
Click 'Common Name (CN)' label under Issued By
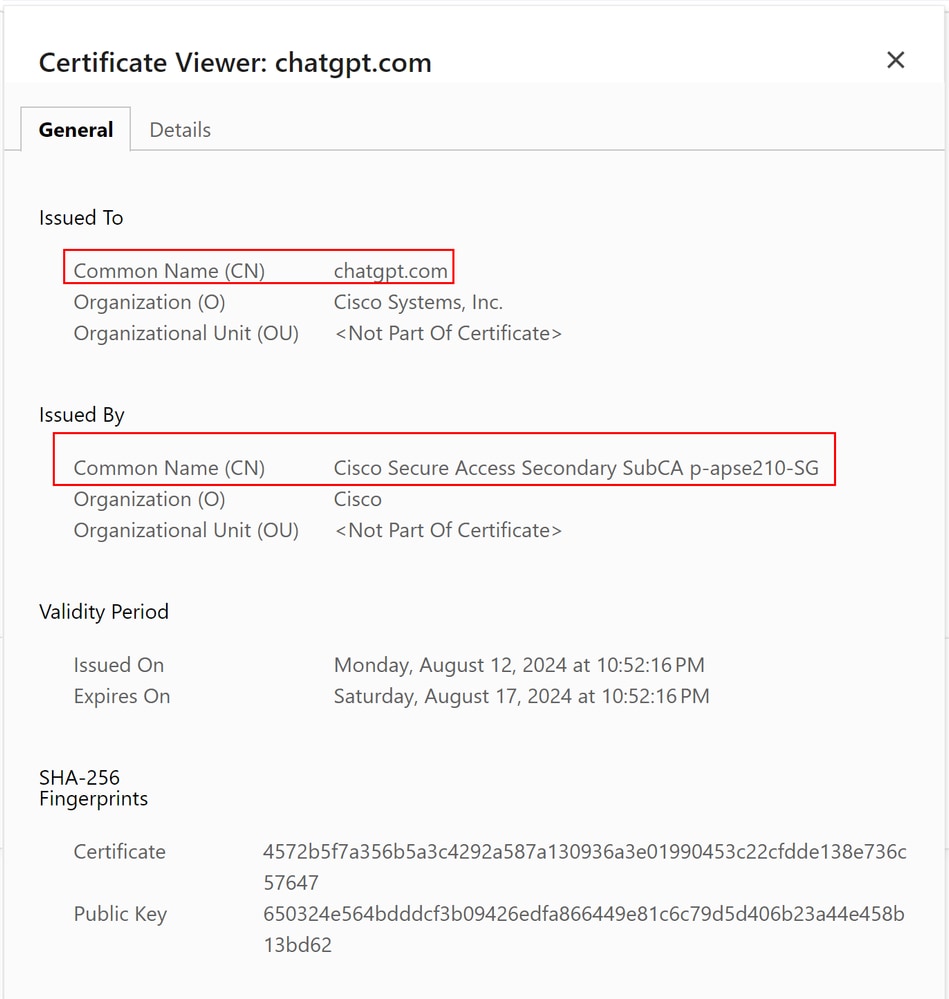point(169,468)
